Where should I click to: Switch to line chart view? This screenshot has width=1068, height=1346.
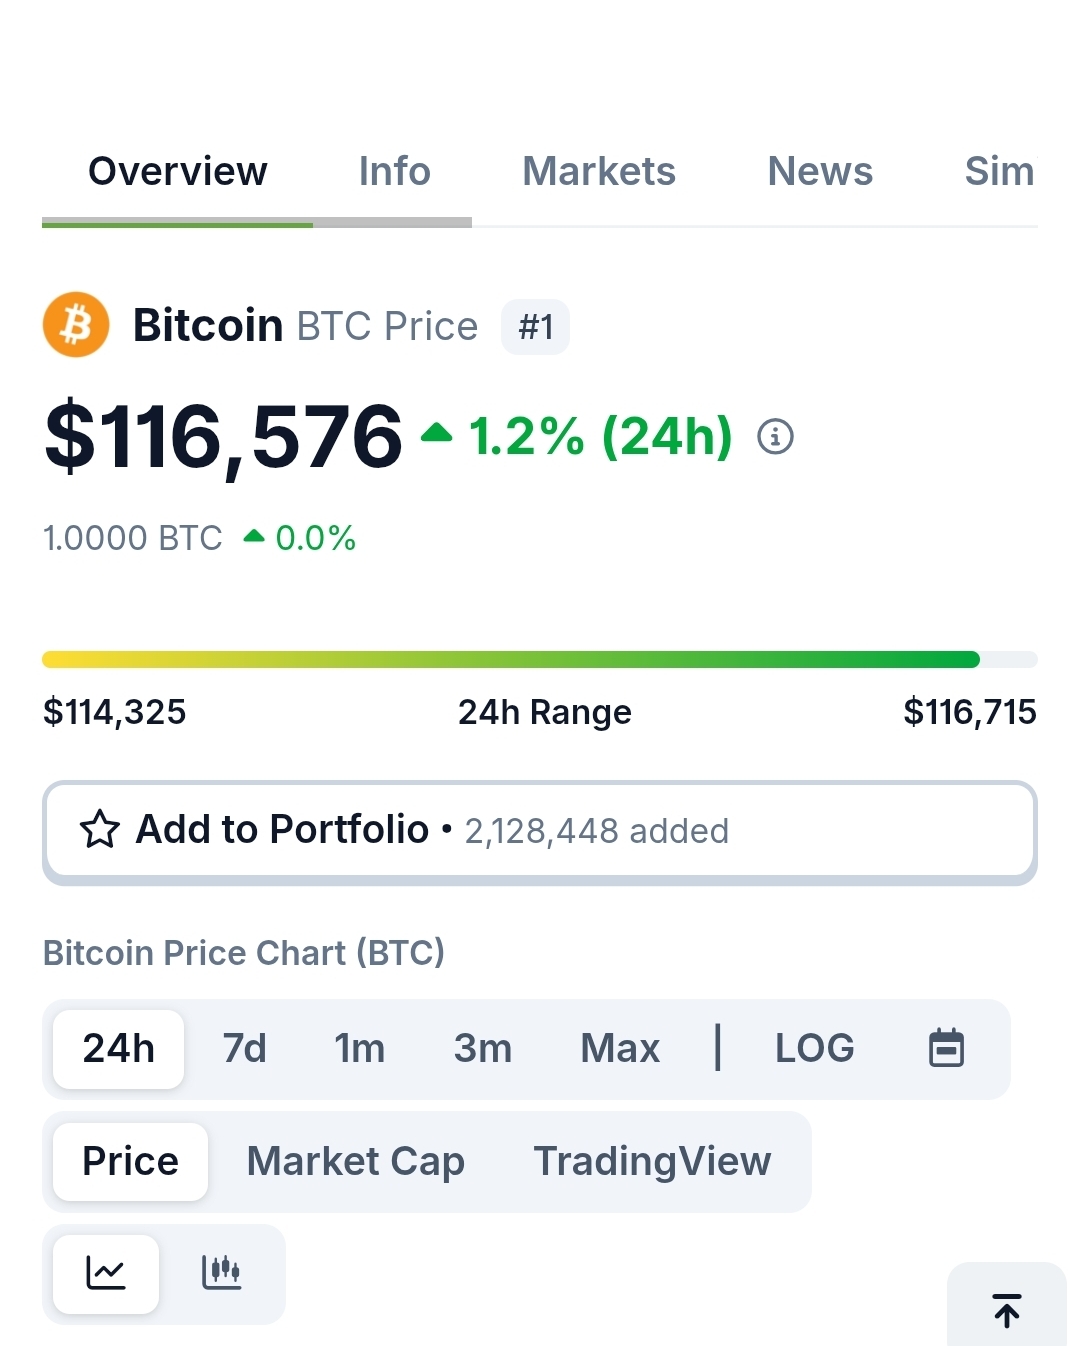click(x=106, y=1274)
